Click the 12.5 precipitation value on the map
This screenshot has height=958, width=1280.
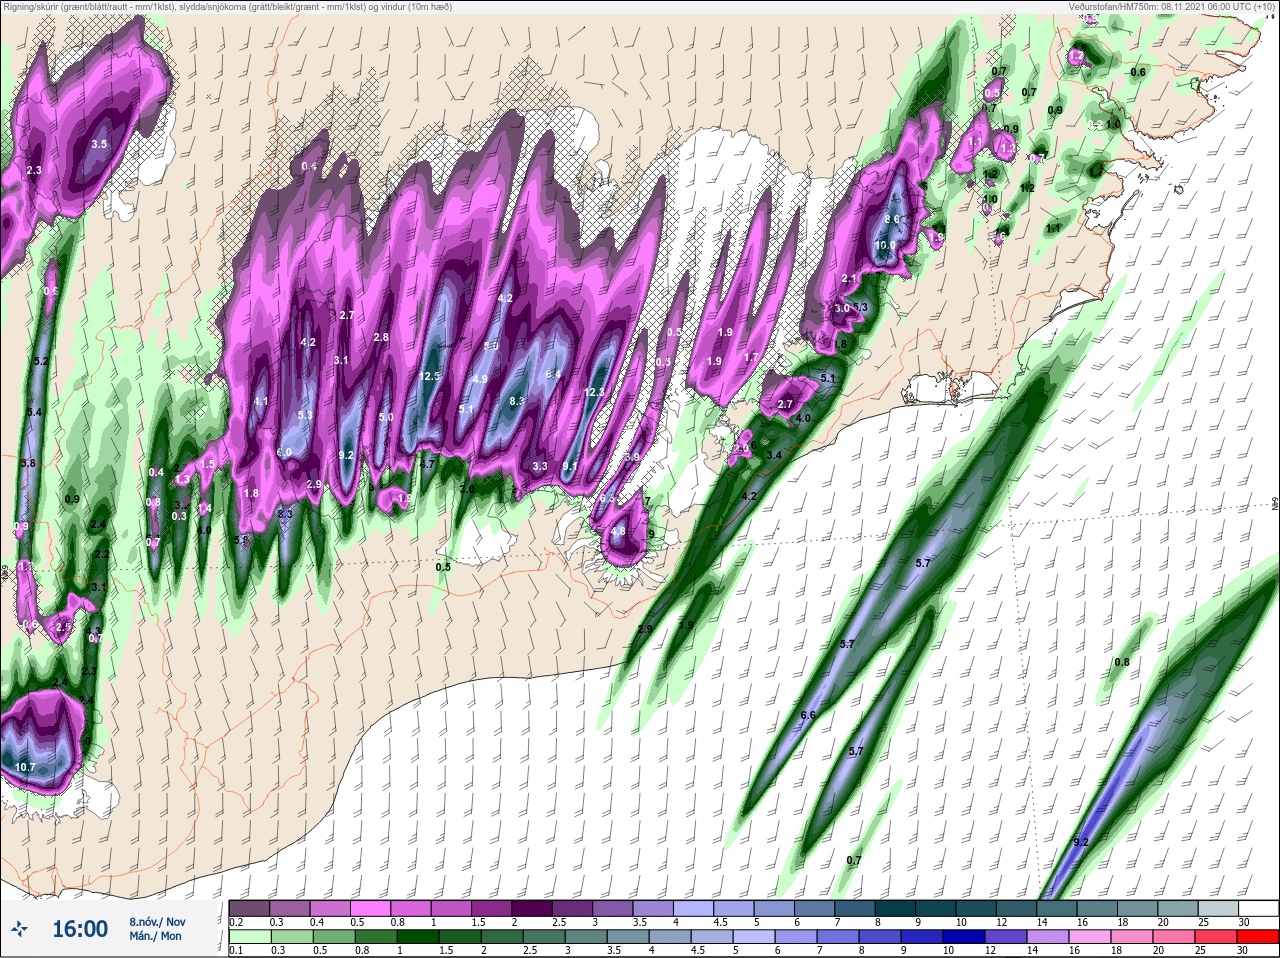click(x=431, y=376)
